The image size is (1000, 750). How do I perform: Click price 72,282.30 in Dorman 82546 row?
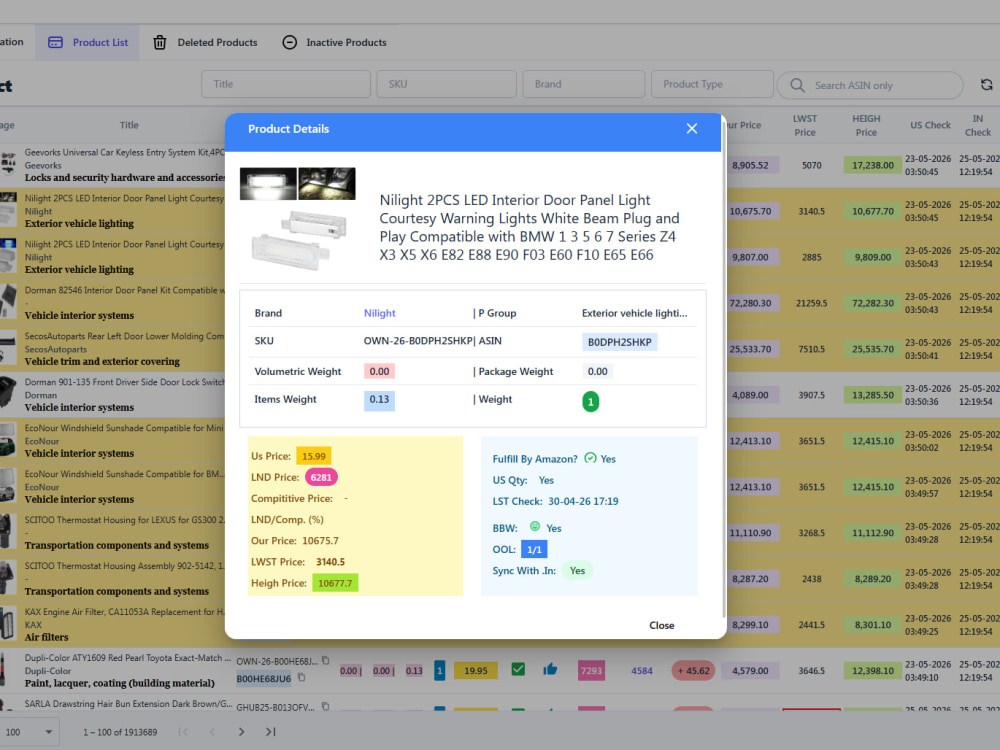click(x=872, y=303)
